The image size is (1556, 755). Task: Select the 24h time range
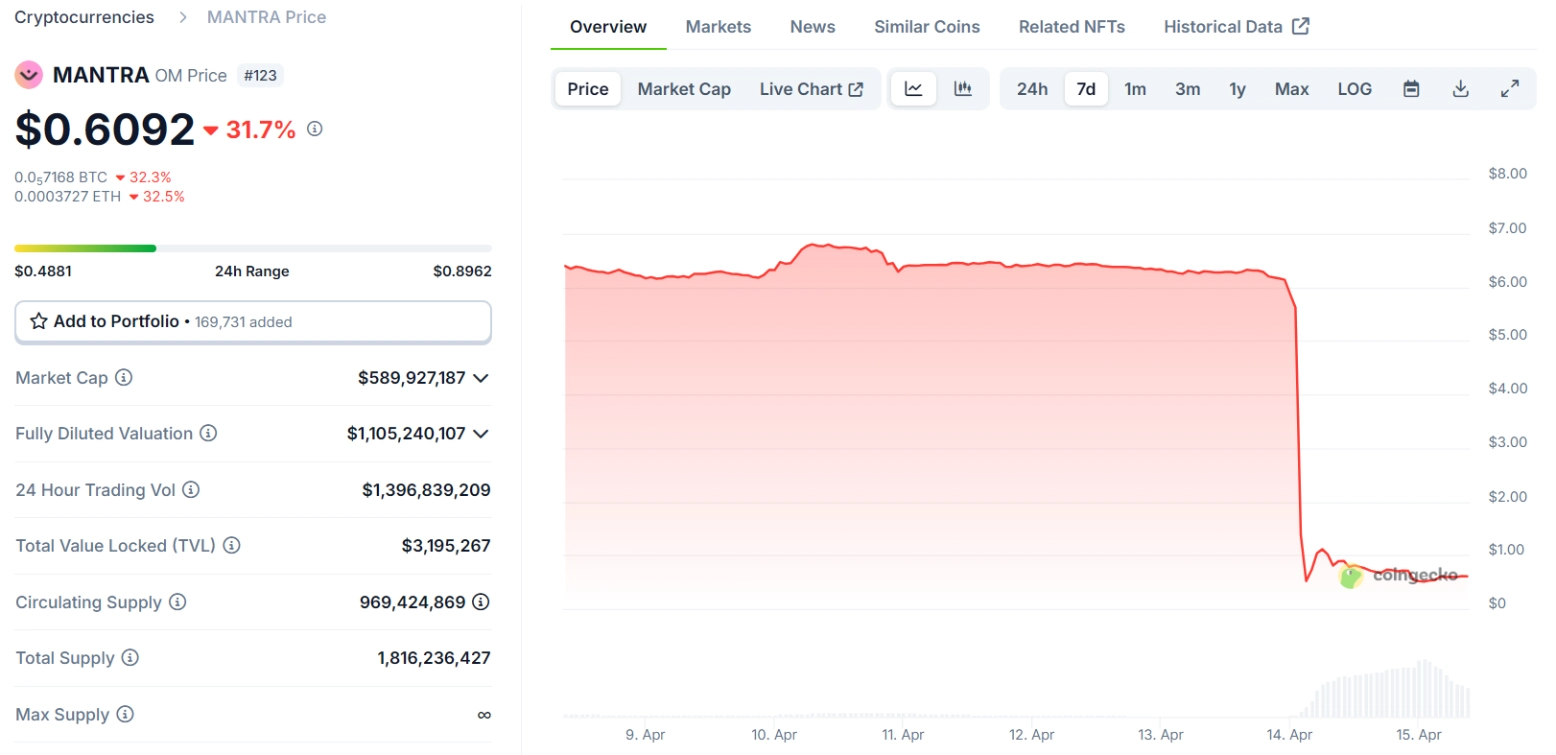coord(1032,89)
